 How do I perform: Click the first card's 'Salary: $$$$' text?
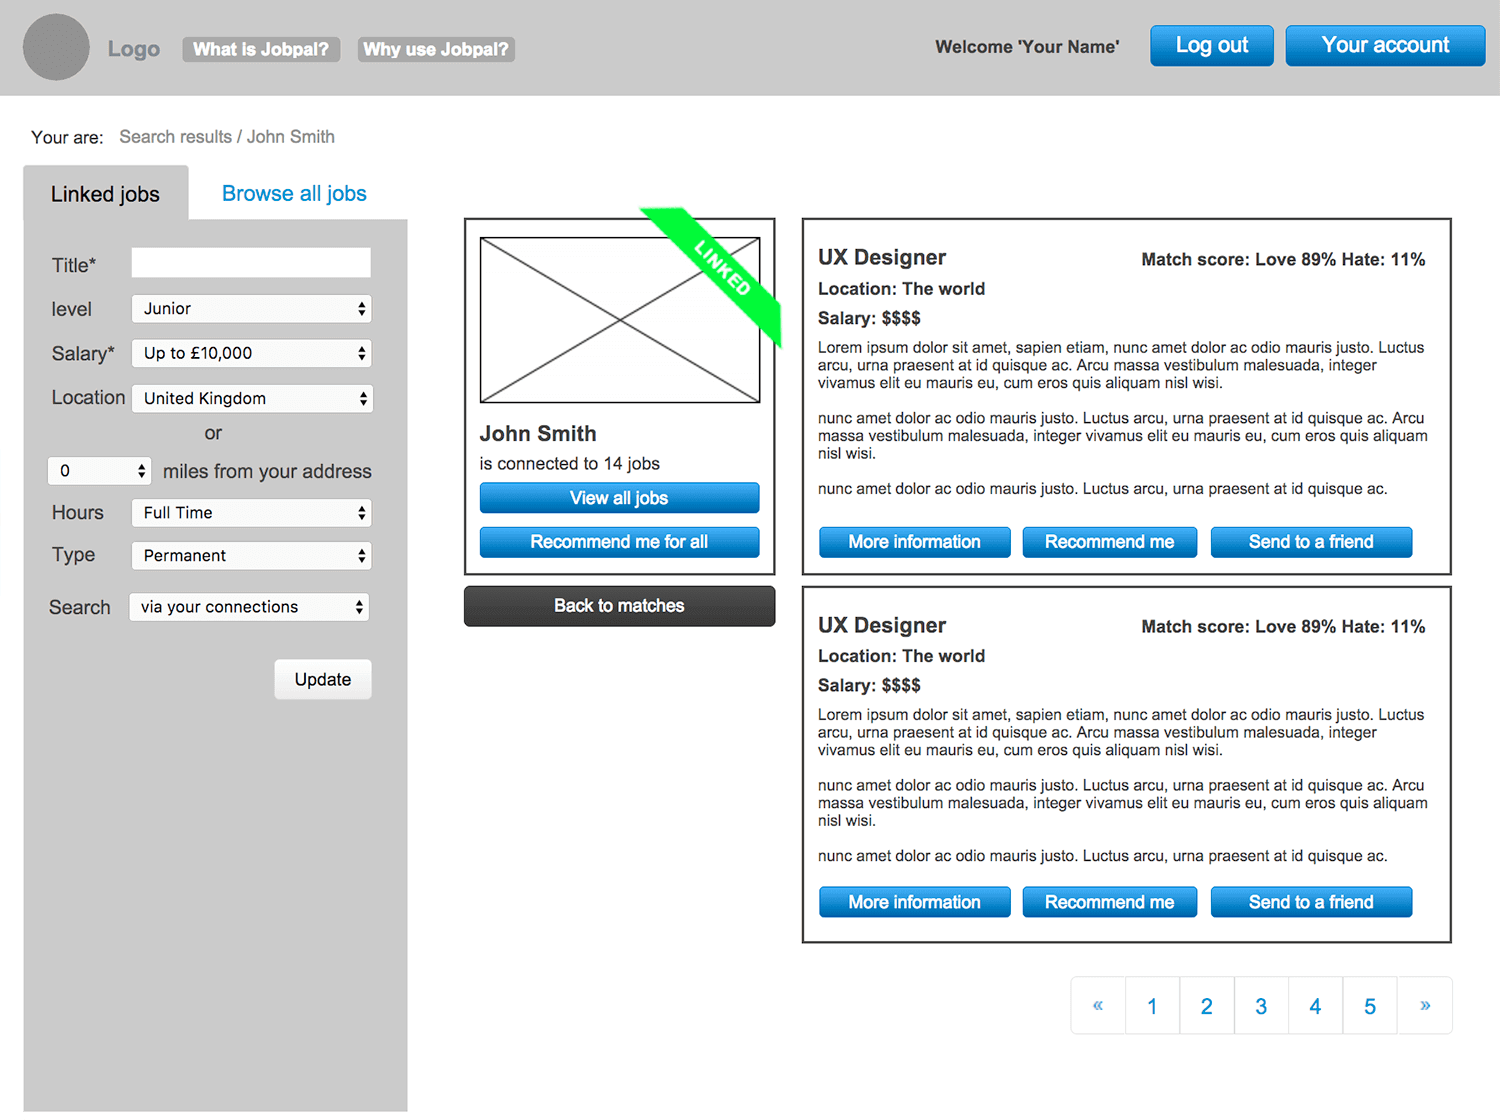point(869,318)
